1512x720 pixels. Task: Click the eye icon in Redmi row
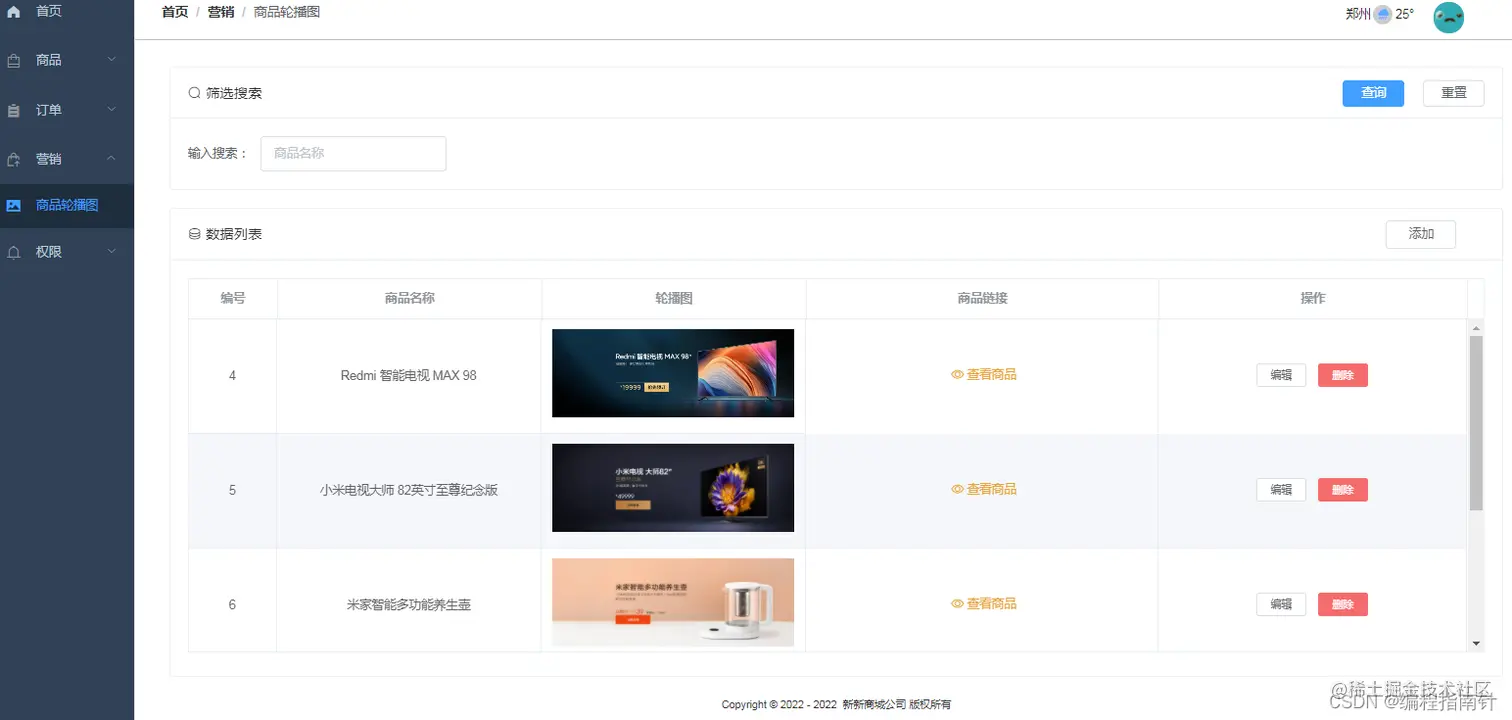957,375
